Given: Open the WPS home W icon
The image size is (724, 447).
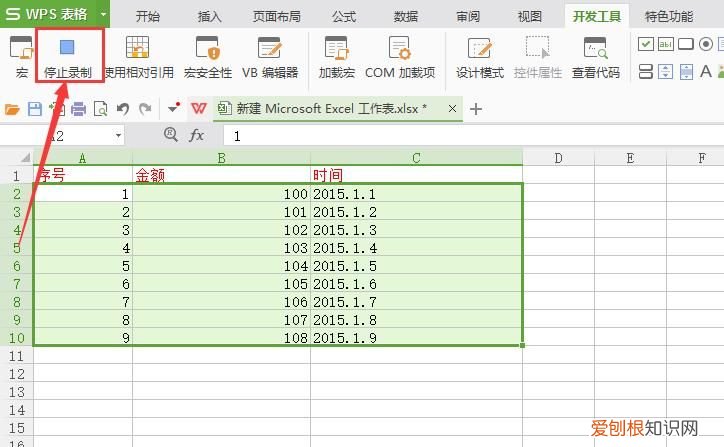Looking at the screenshot, I should tap(199, 109).
